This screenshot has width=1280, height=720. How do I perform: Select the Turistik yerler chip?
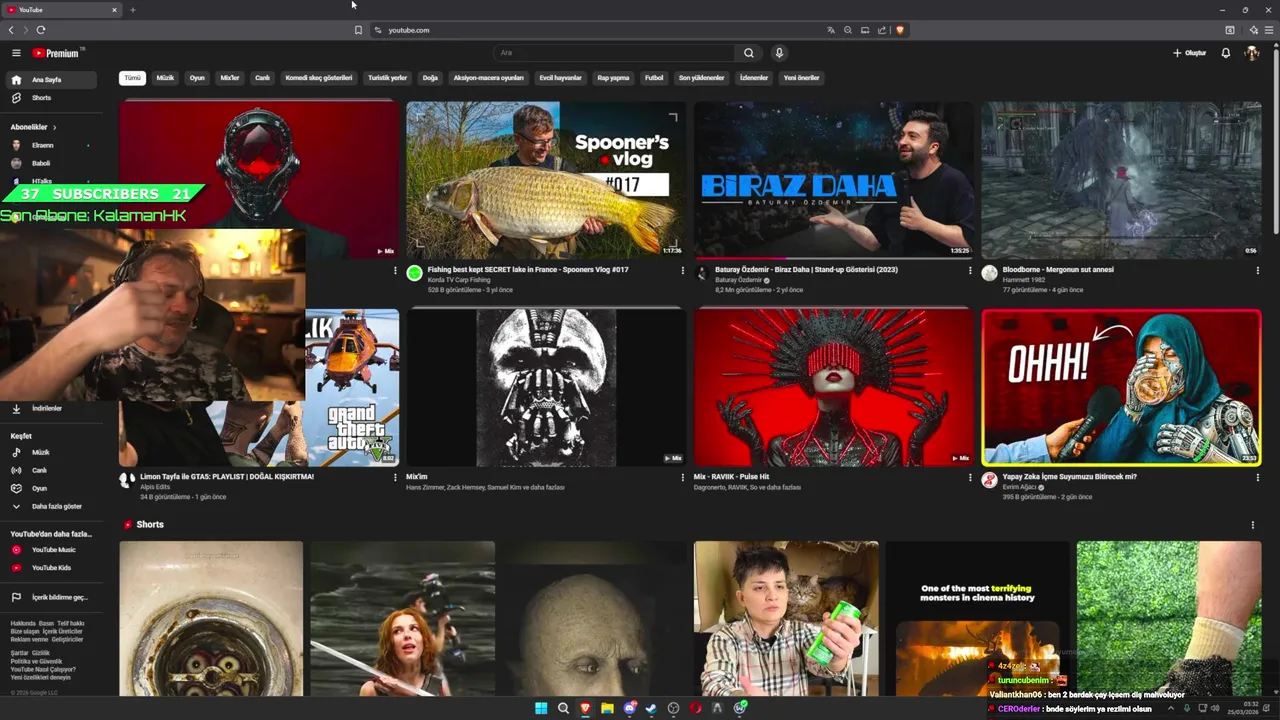(x=387, y=78)
